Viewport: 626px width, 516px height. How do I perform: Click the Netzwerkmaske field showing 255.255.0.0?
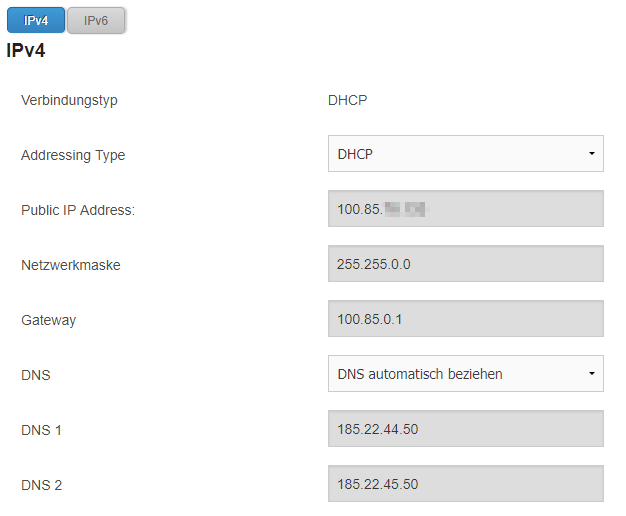pos(466,264)
